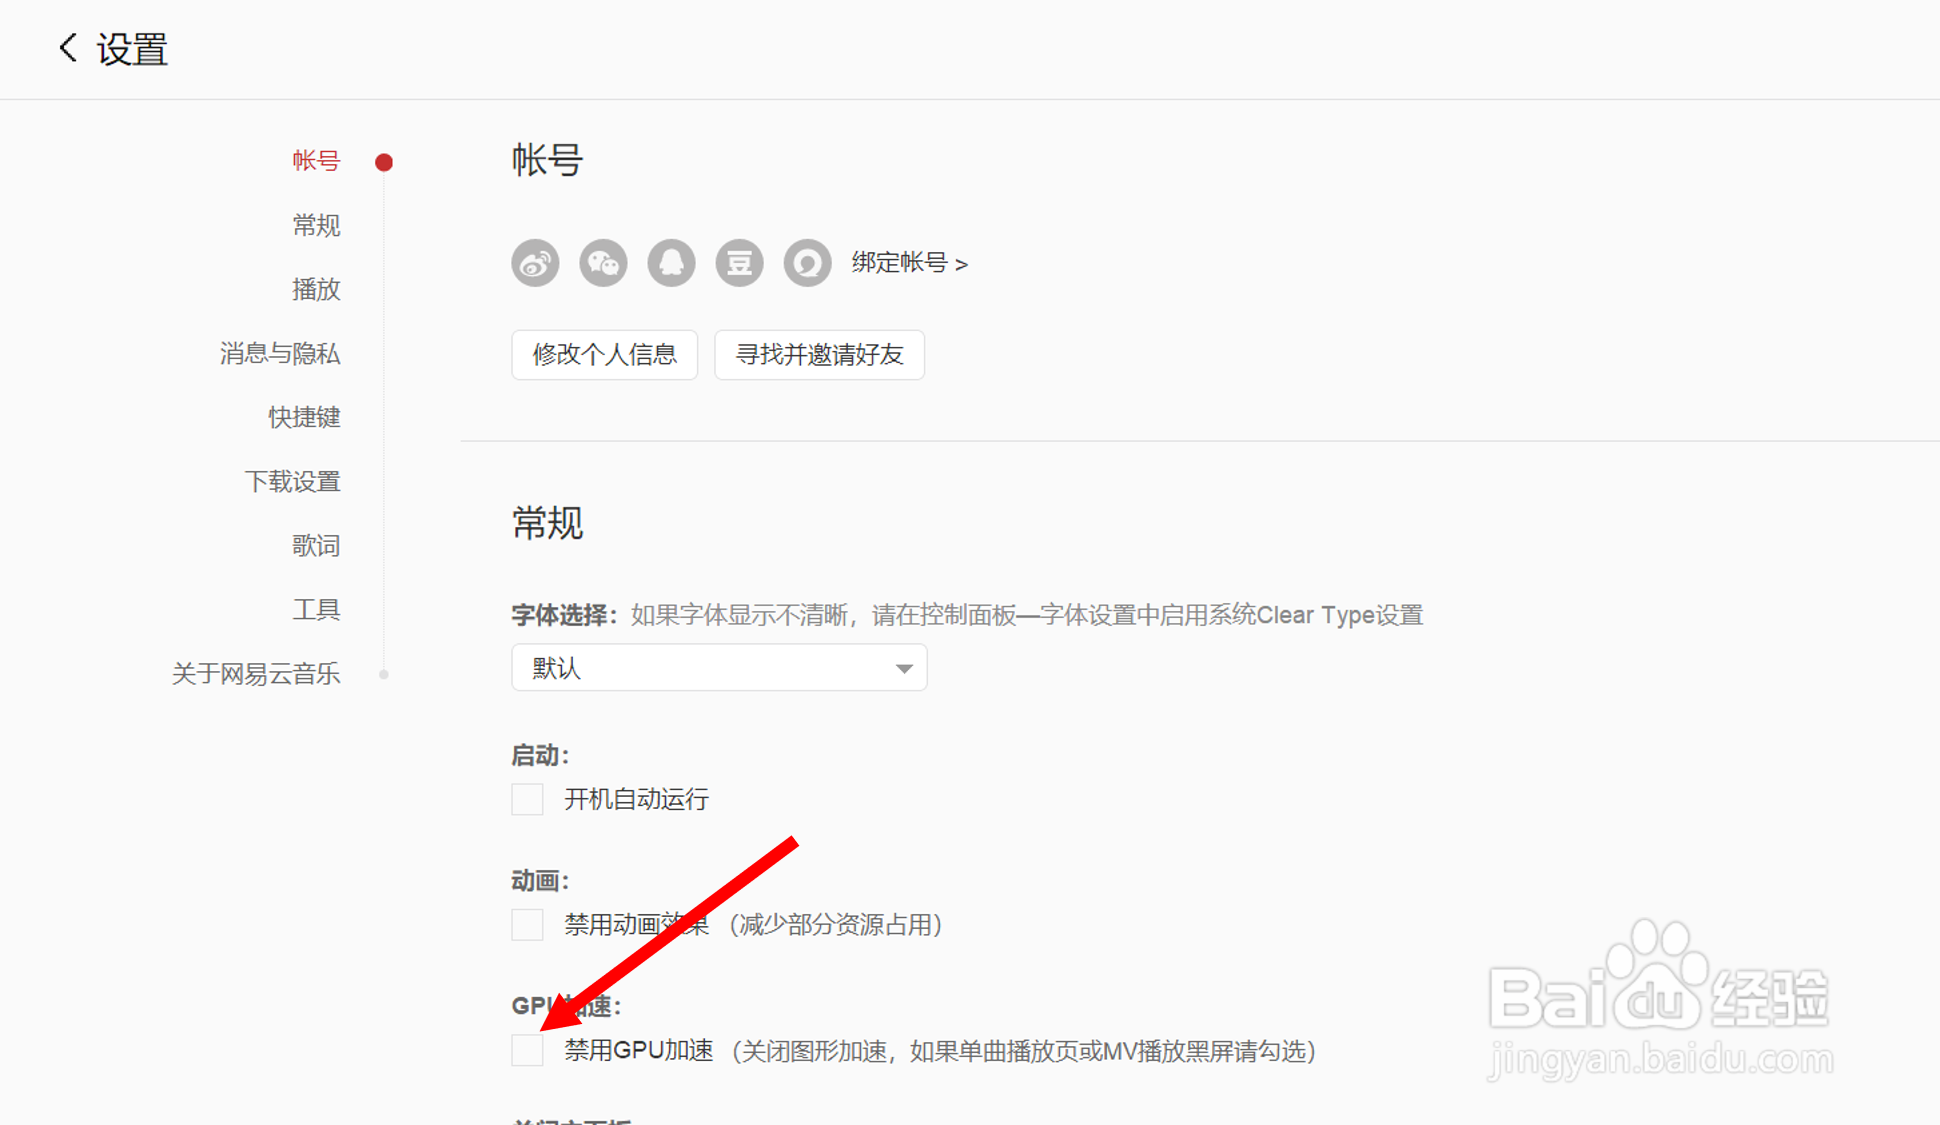Open 绑定帐号 link
The image size is (1940, 1125).
909,263
